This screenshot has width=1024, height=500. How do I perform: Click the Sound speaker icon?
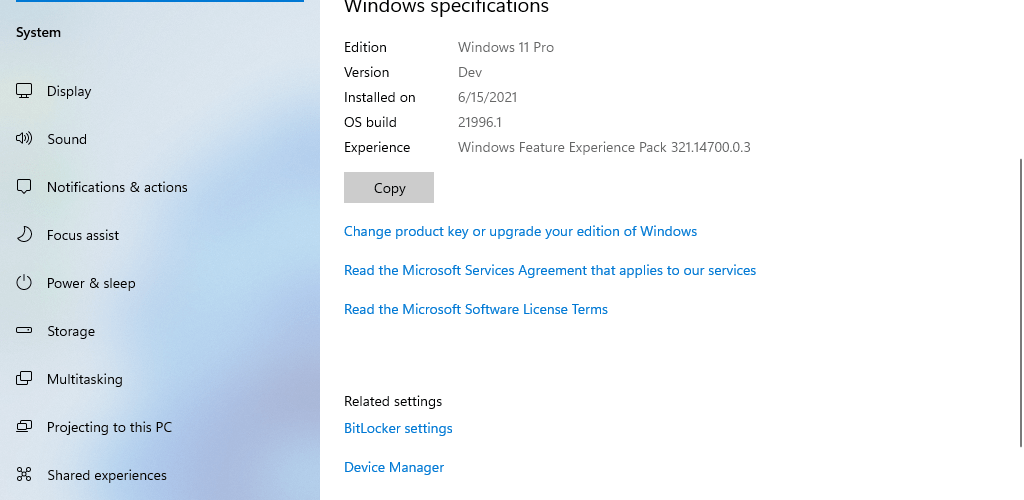(x=24, y=138)
